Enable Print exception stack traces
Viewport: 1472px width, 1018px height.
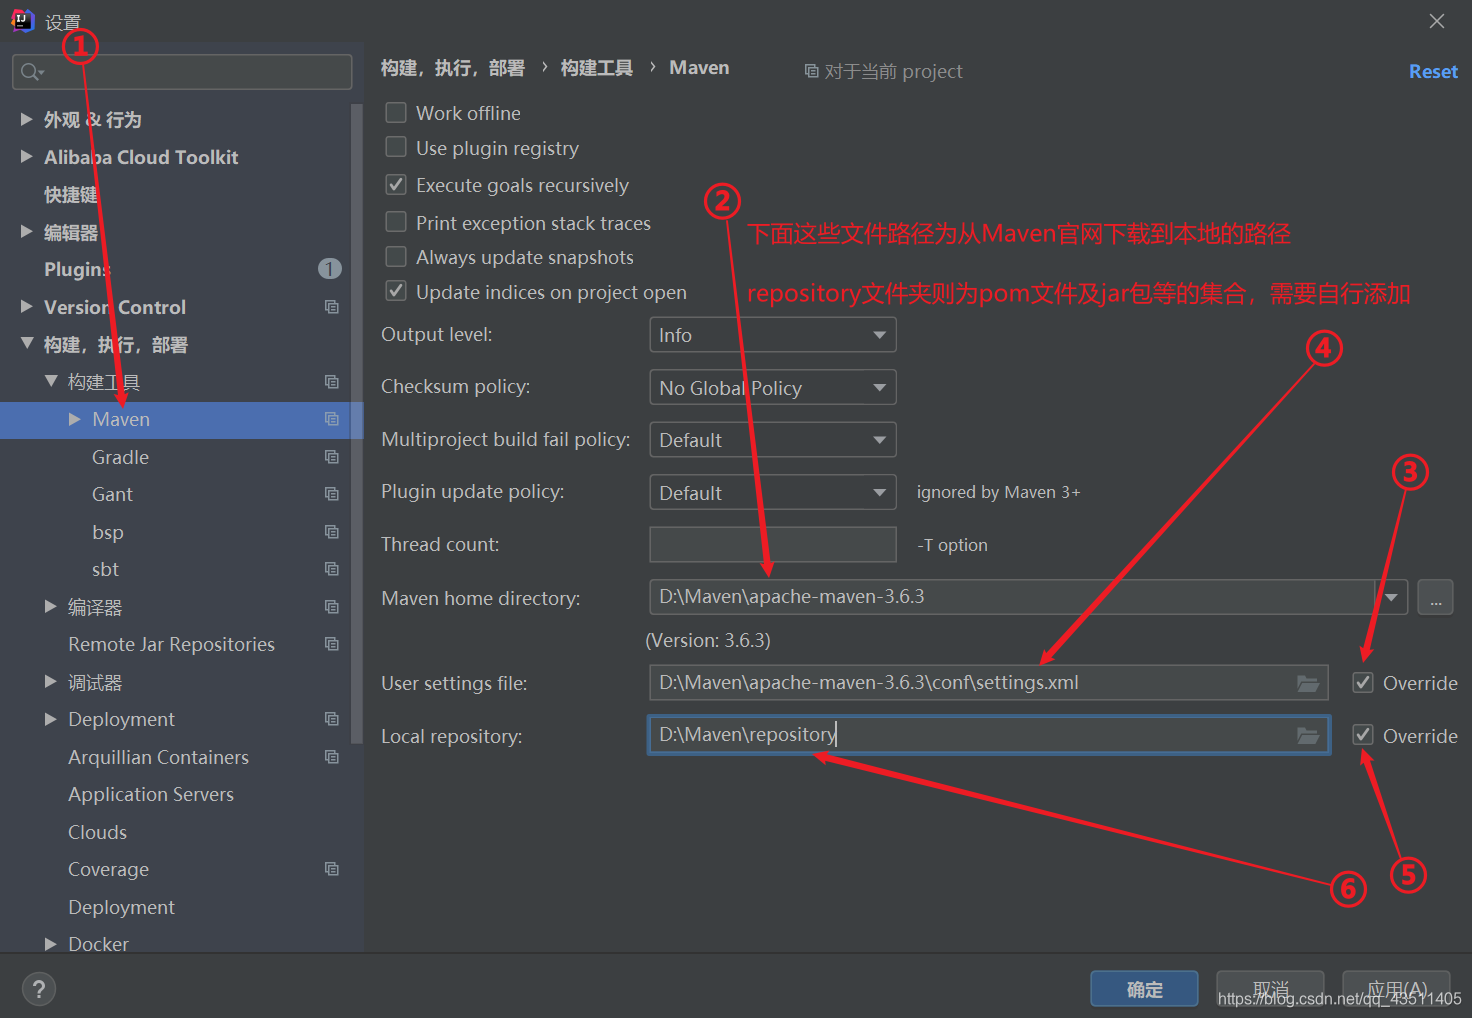tap(396, 222)
